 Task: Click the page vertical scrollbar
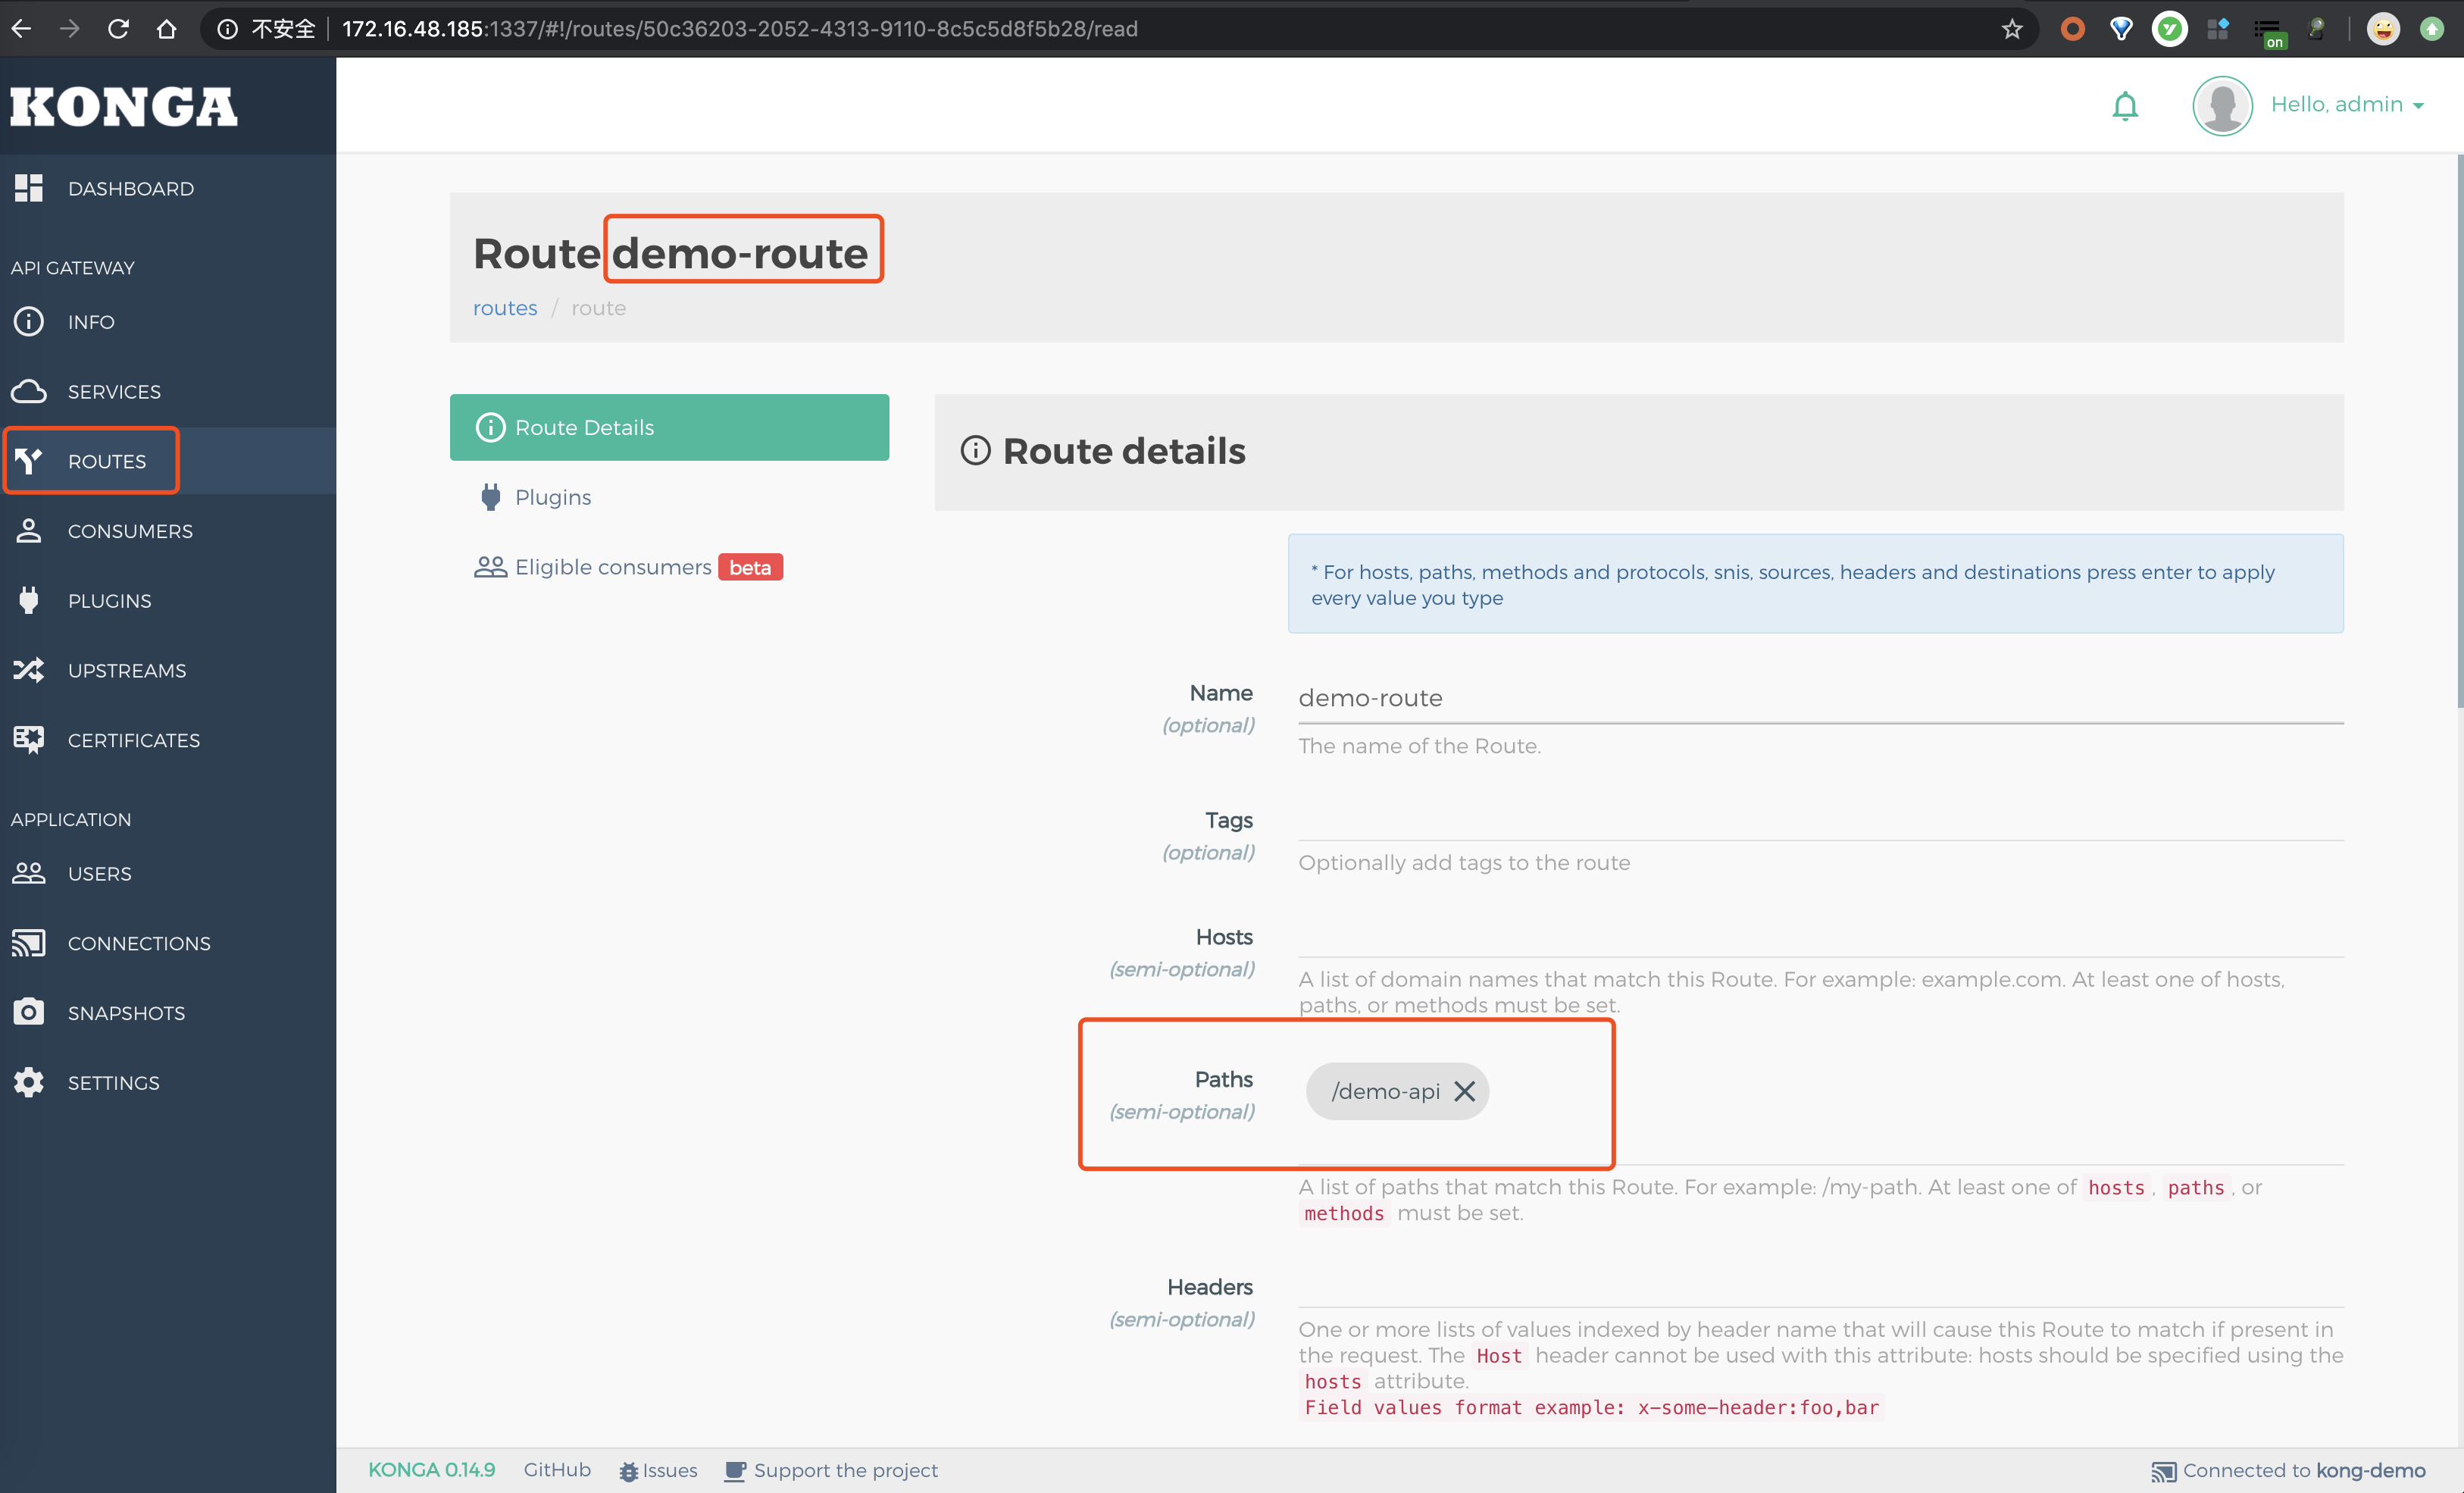(x=2459, y=430)
